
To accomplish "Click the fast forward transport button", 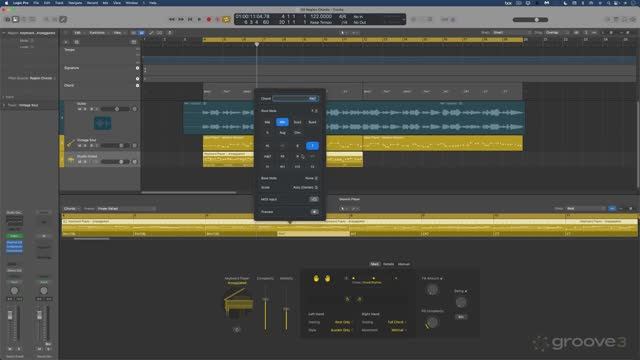I will [x=181, y=19].
